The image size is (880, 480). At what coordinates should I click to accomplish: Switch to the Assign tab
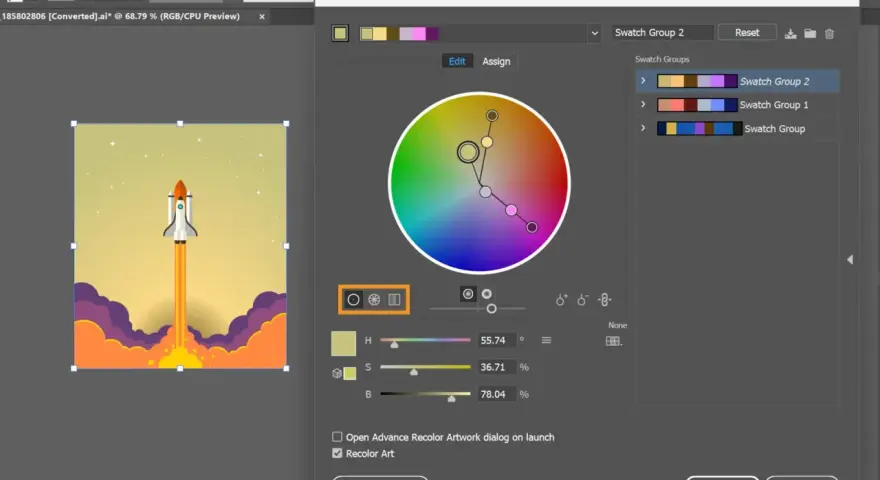click(496, 61)
